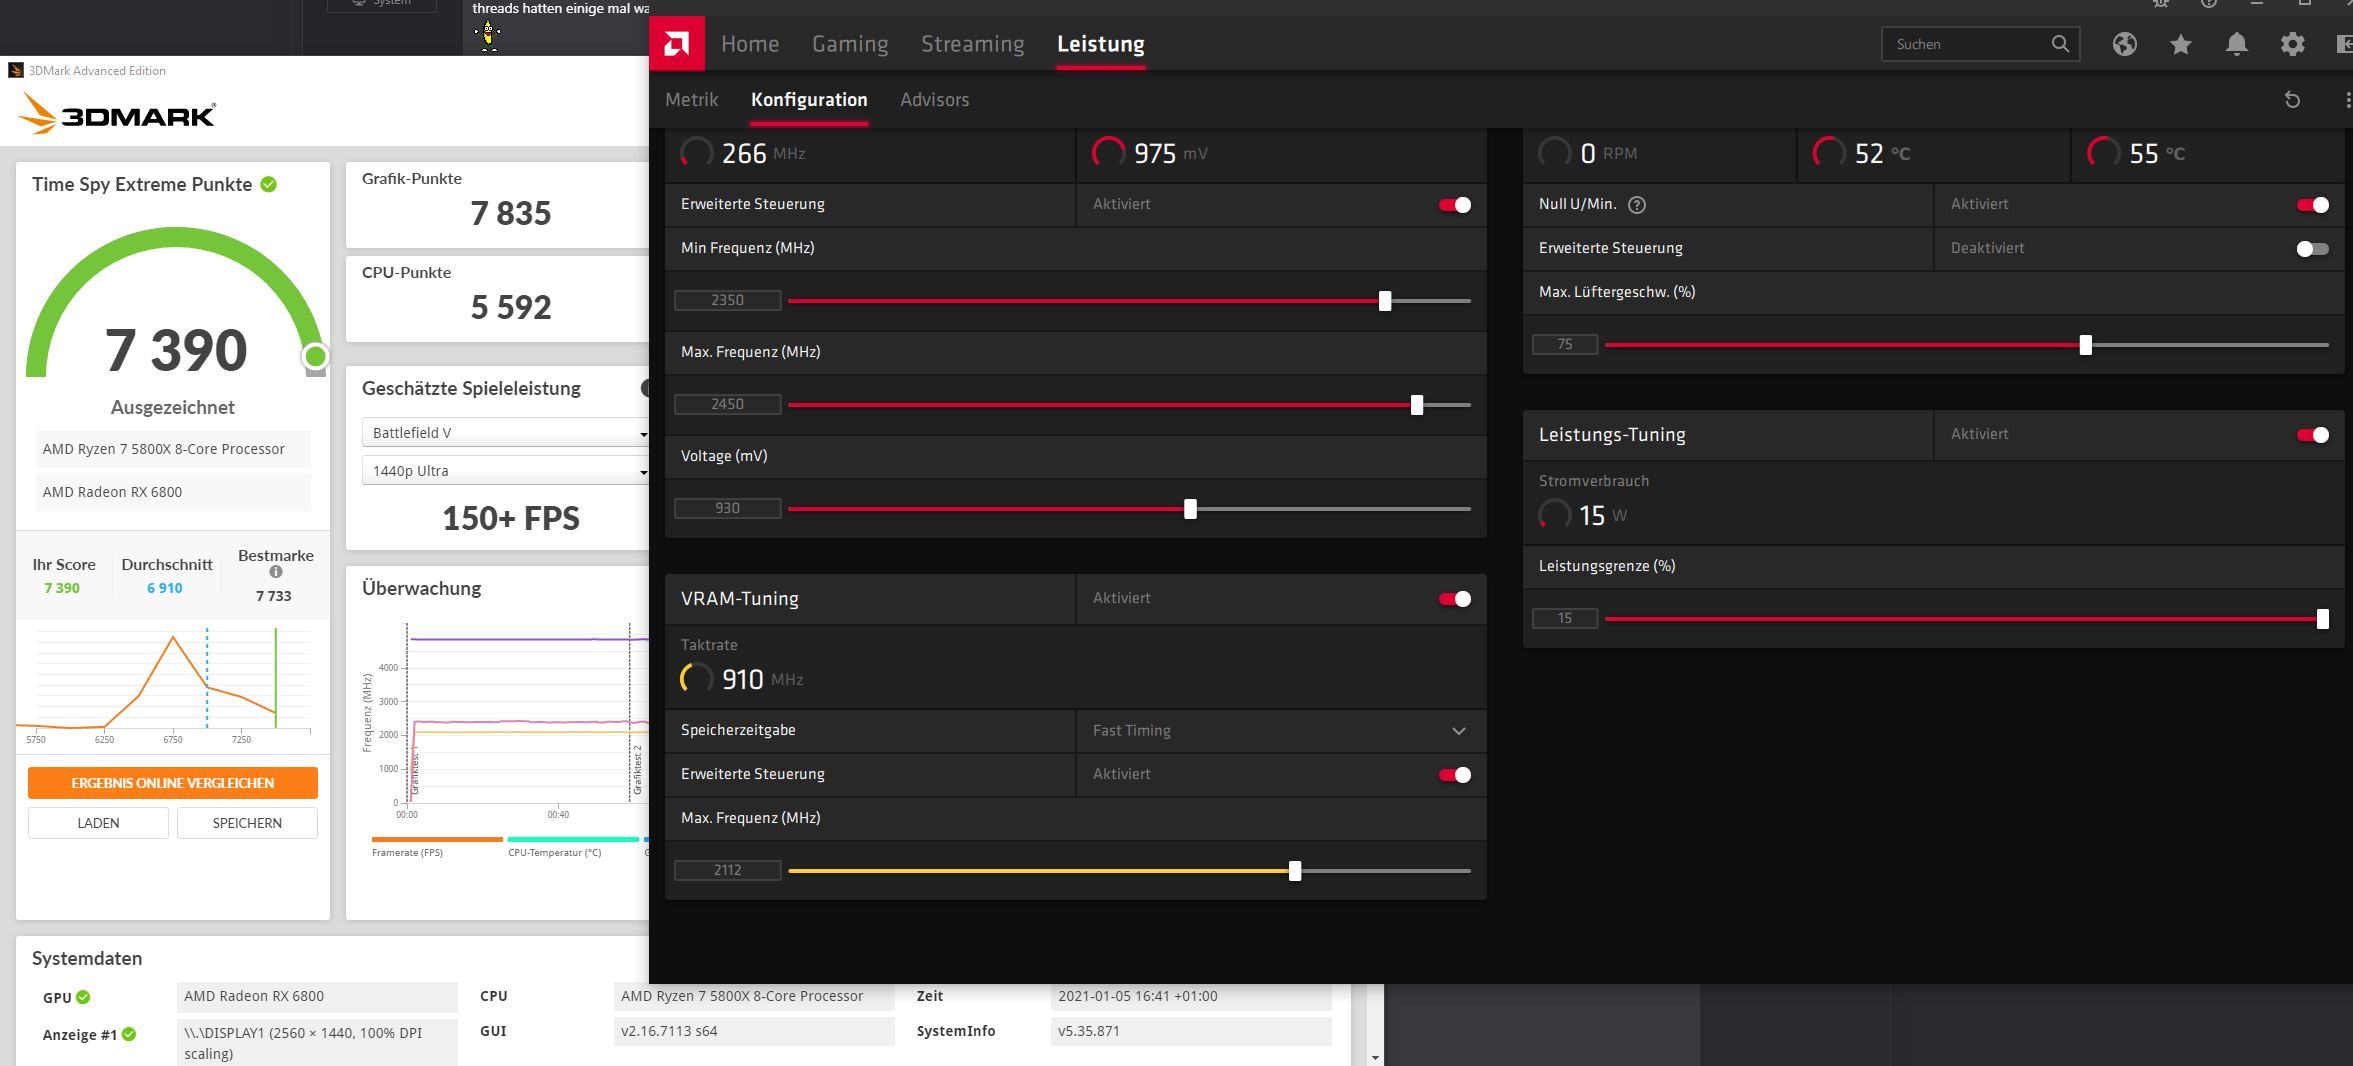The width and height of the screenshot is (2353, 1066).
Task: Click the search magnifier icon in Radeon Software
Action: (x=2059, y=43)
